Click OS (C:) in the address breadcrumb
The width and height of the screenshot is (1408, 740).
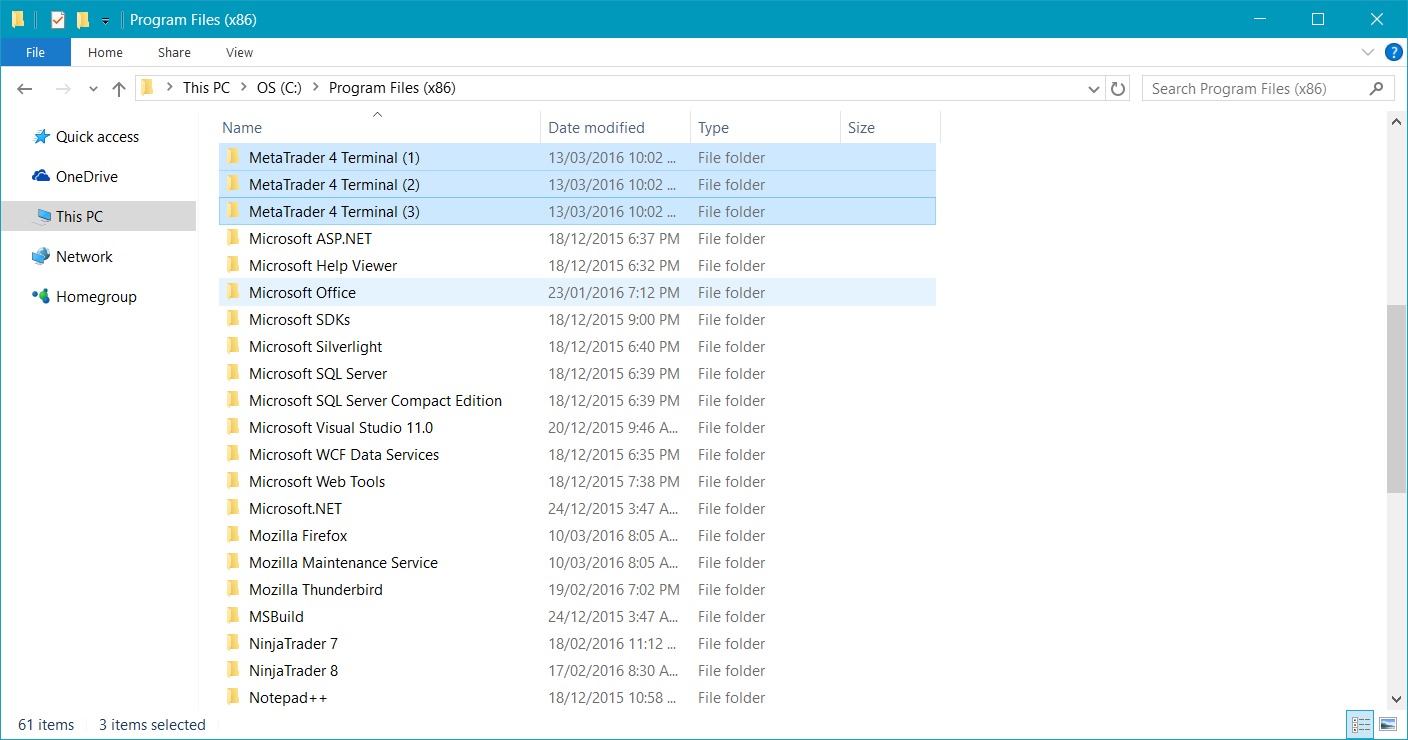[x=279, y=88]
